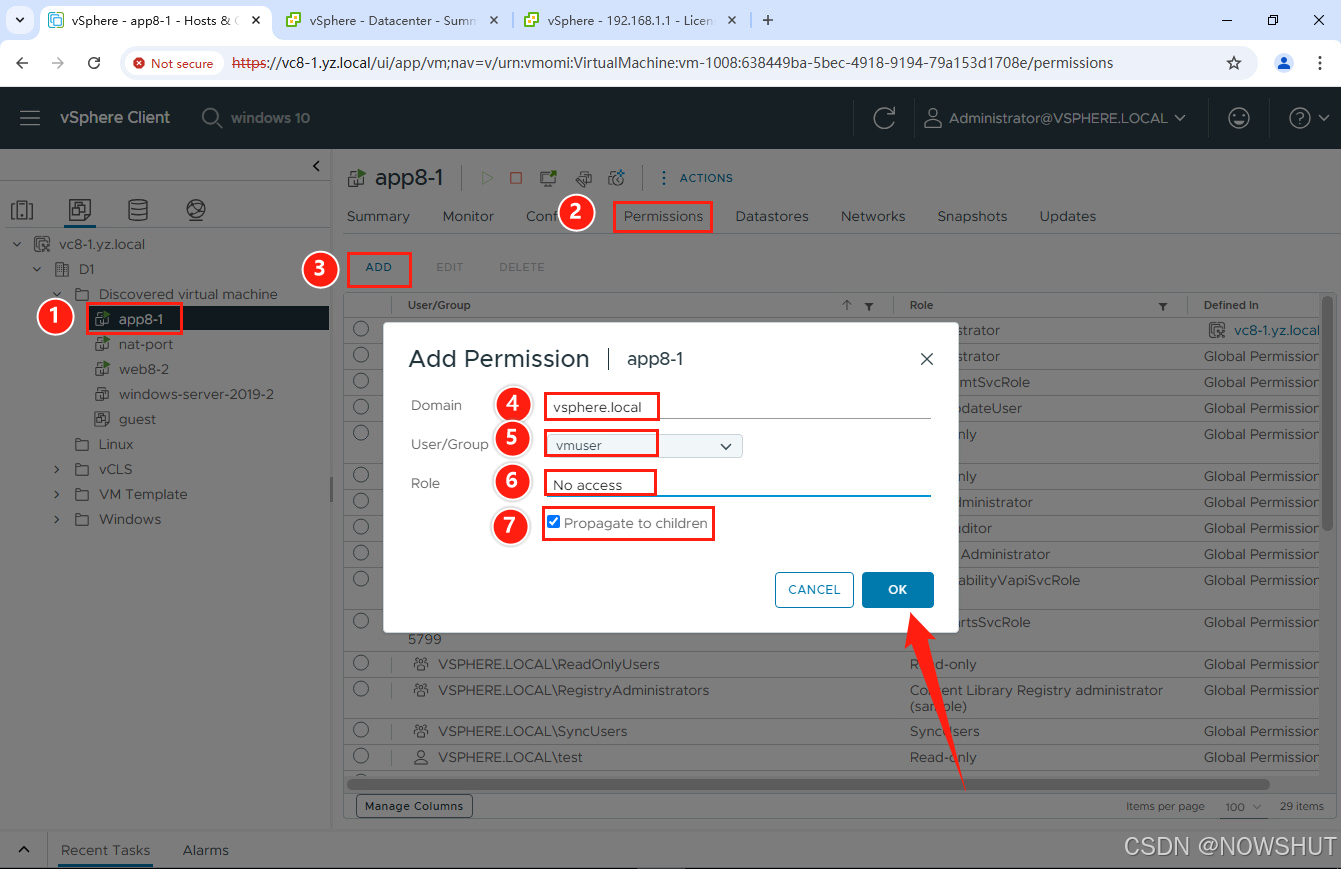
Task: Collapse the D1 datacenter node
Action: click(37, 269)
